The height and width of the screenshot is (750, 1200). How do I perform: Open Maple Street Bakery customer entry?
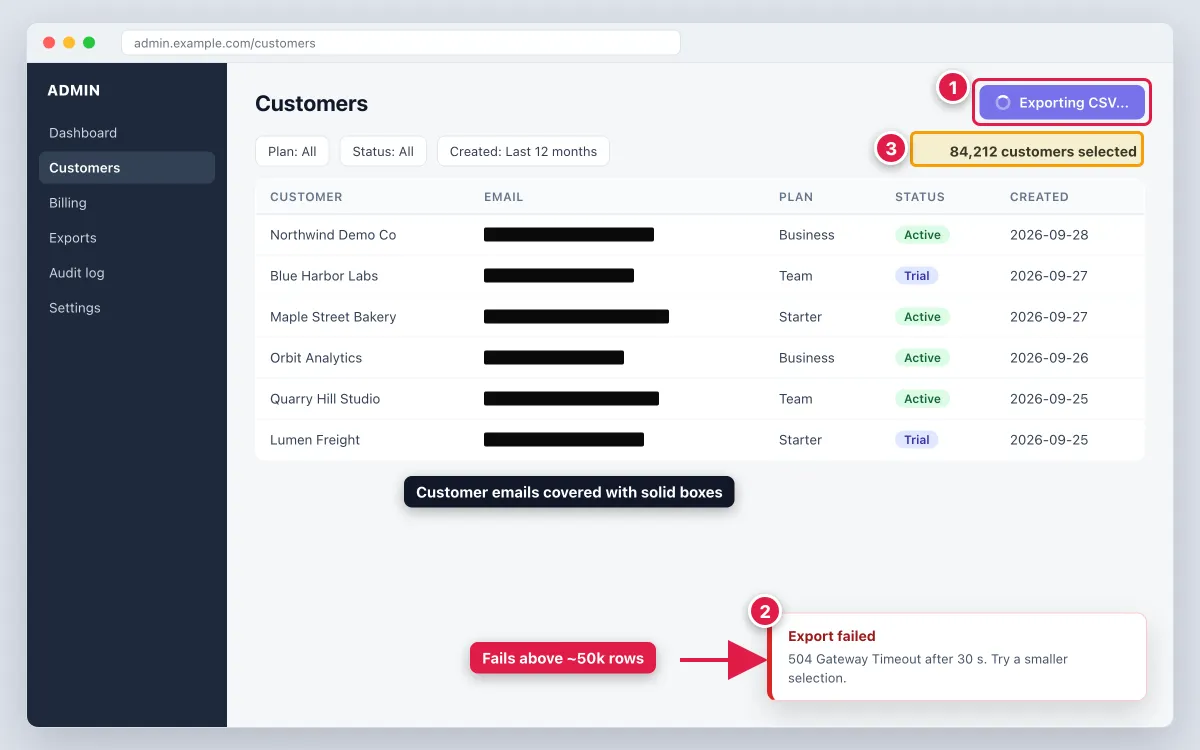tap(333, 317)
